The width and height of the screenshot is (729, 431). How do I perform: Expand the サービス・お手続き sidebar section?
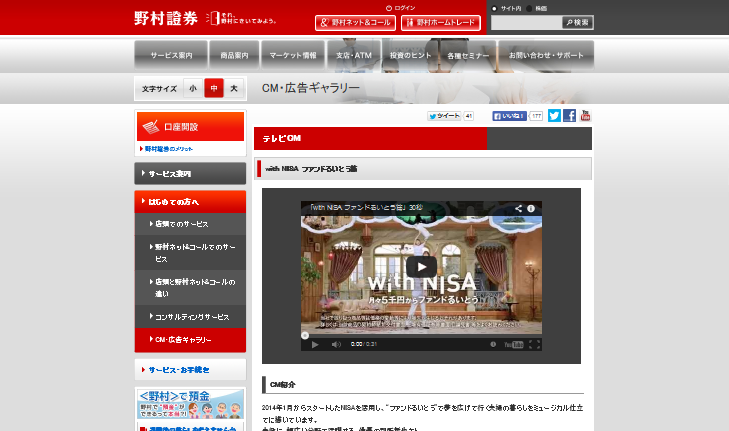pyautogui.click(x=190, y=370)
